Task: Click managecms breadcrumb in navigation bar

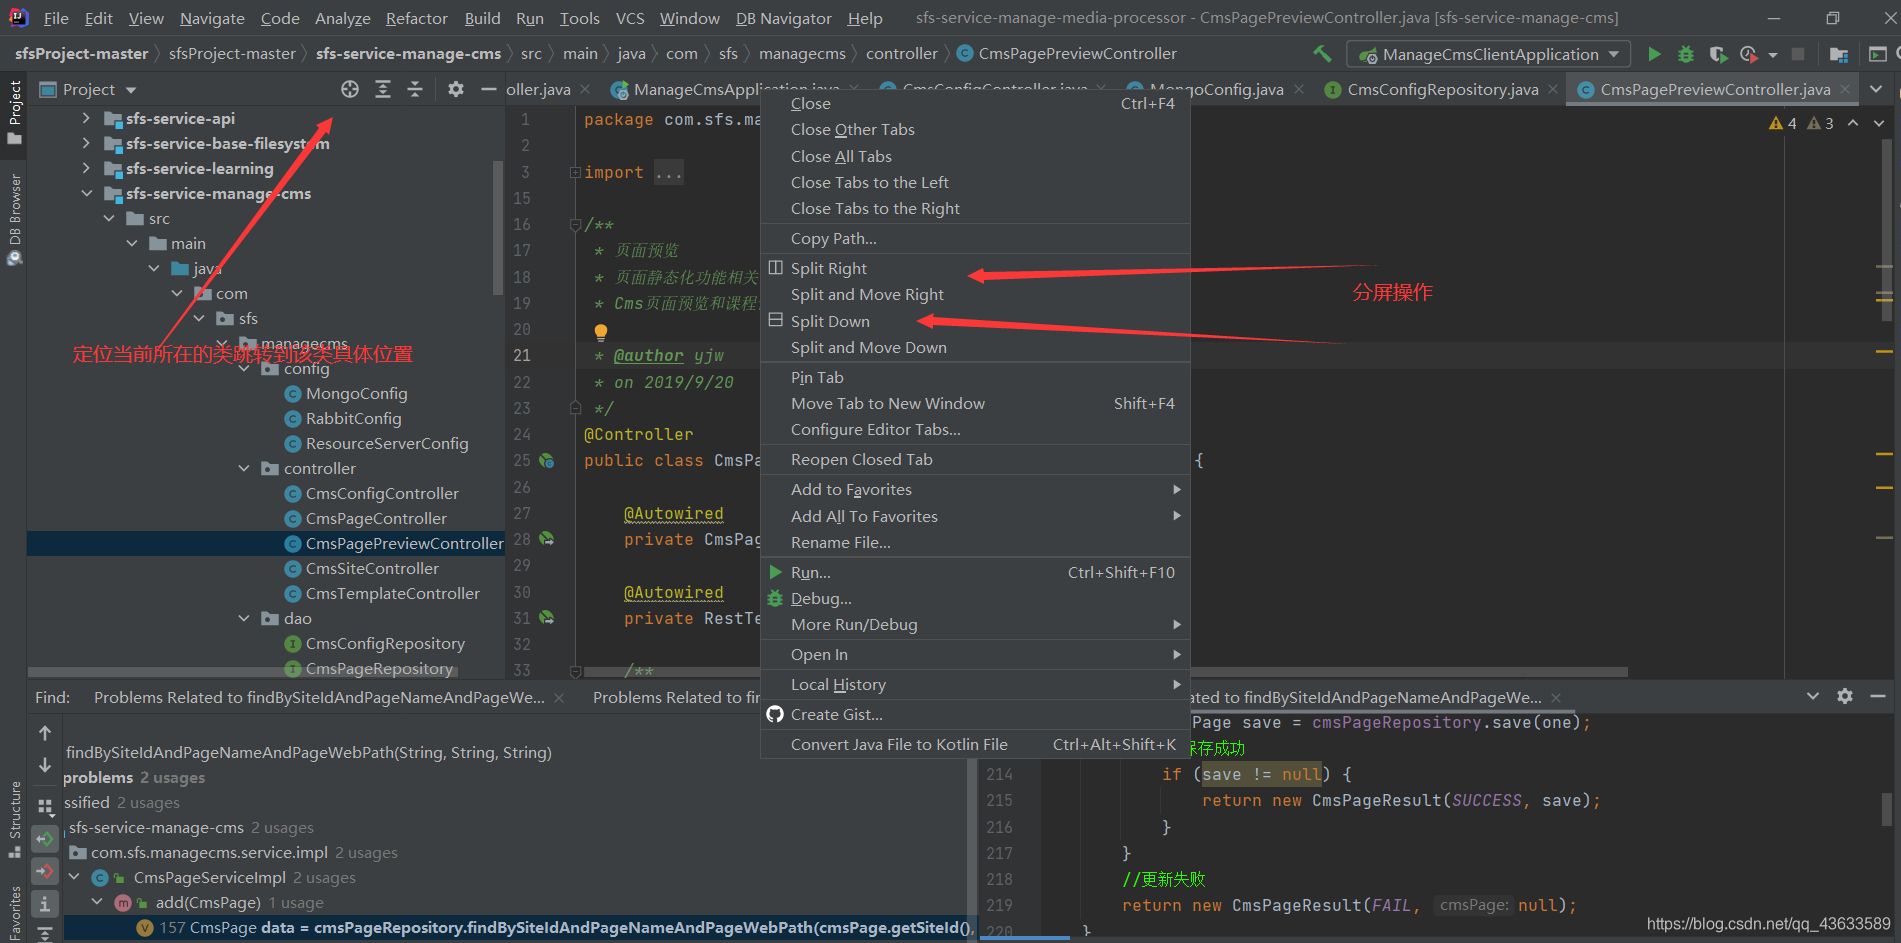Action: [x=802, y=54]
